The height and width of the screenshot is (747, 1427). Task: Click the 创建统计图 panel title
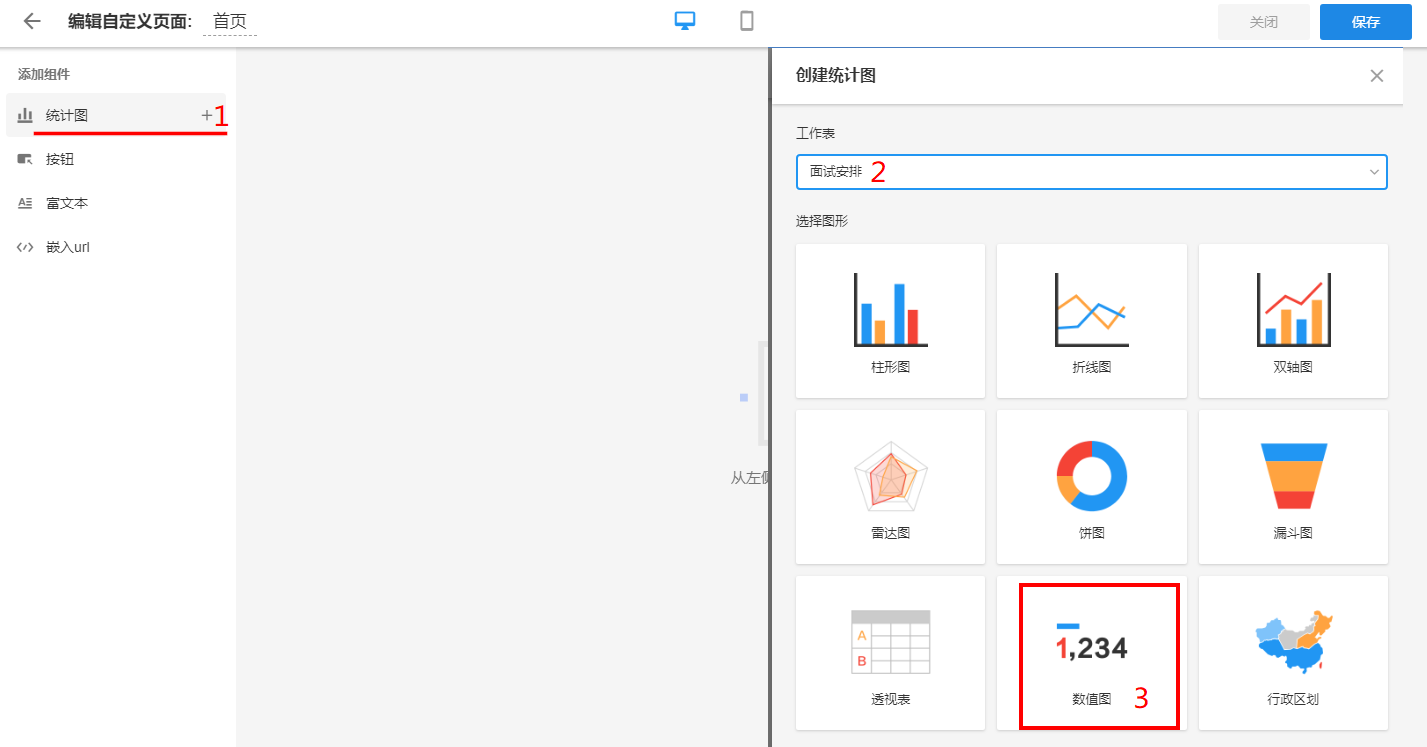click(835, 75)
